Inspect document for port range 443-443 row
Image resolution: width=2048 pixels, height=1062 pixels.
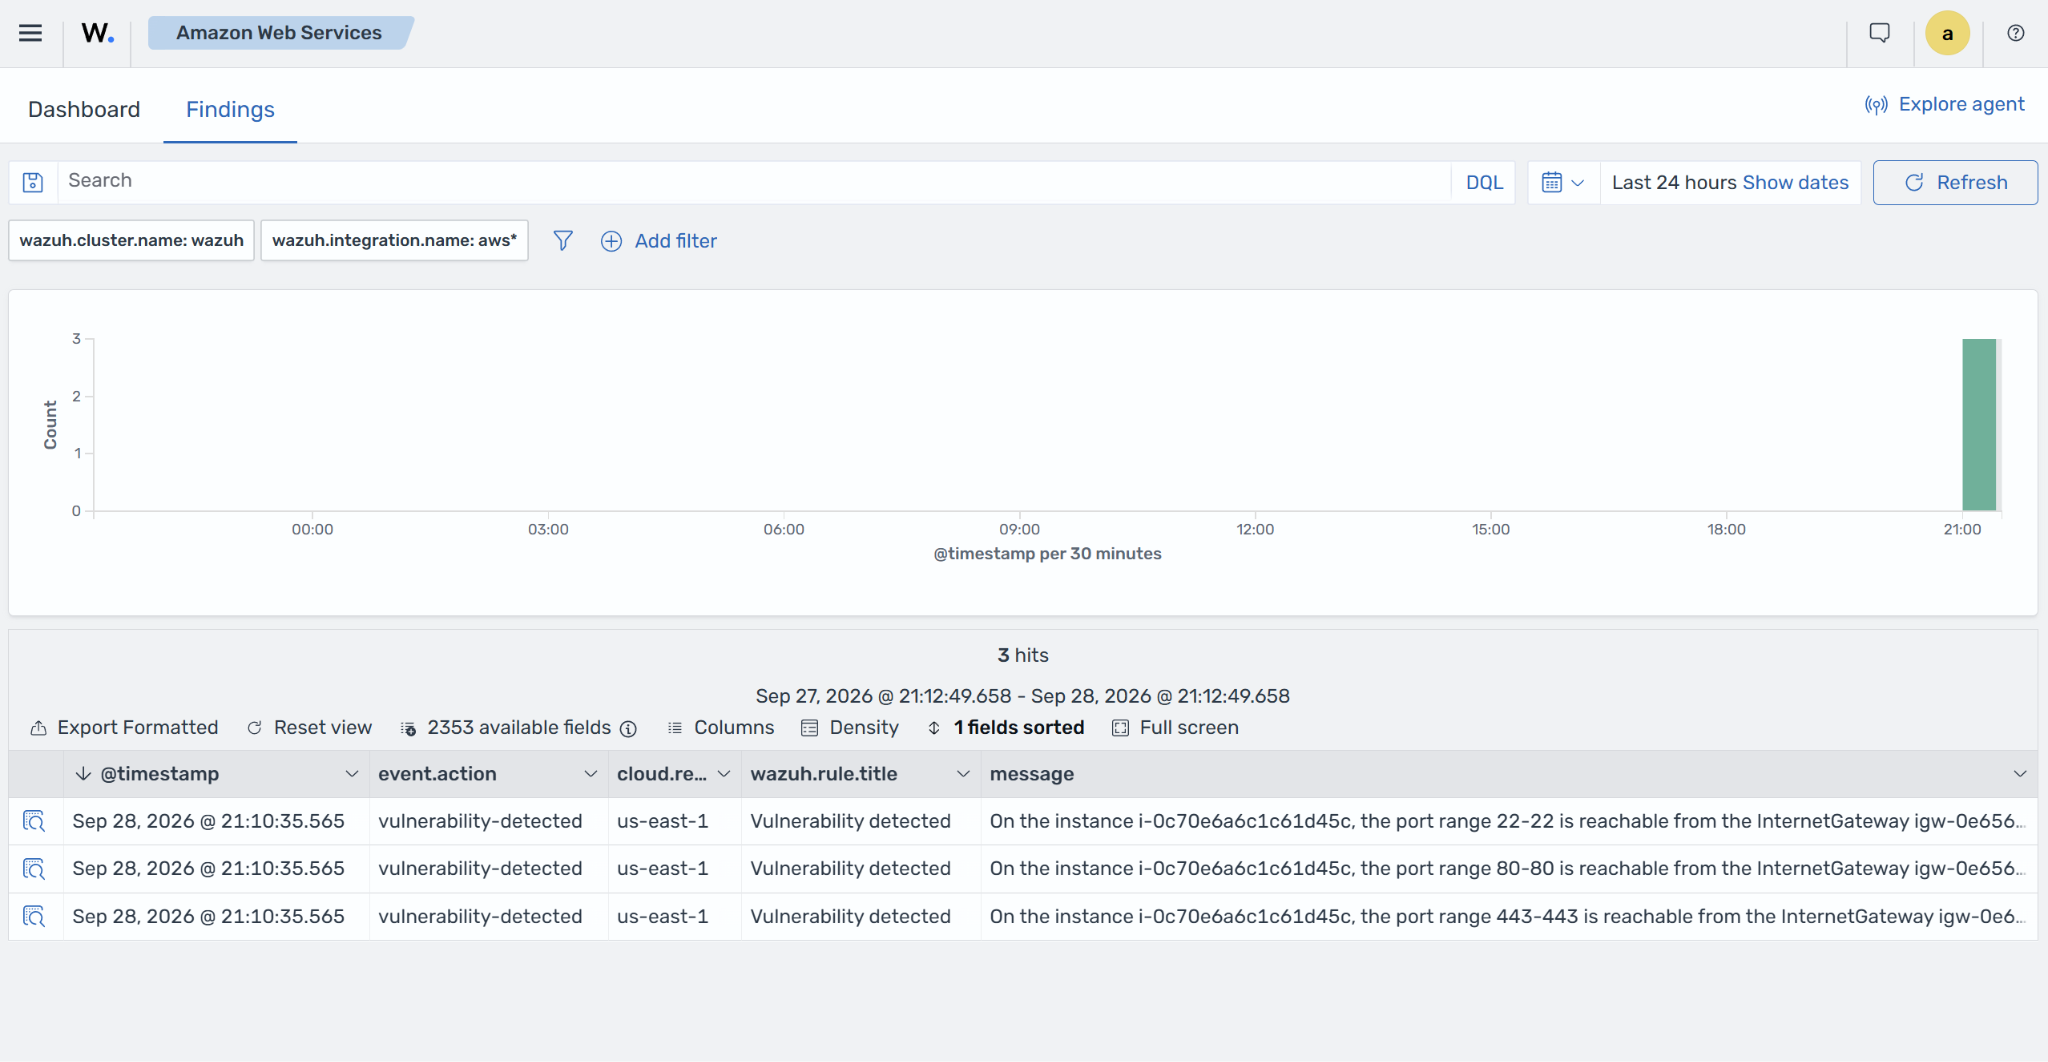[34, 916]
